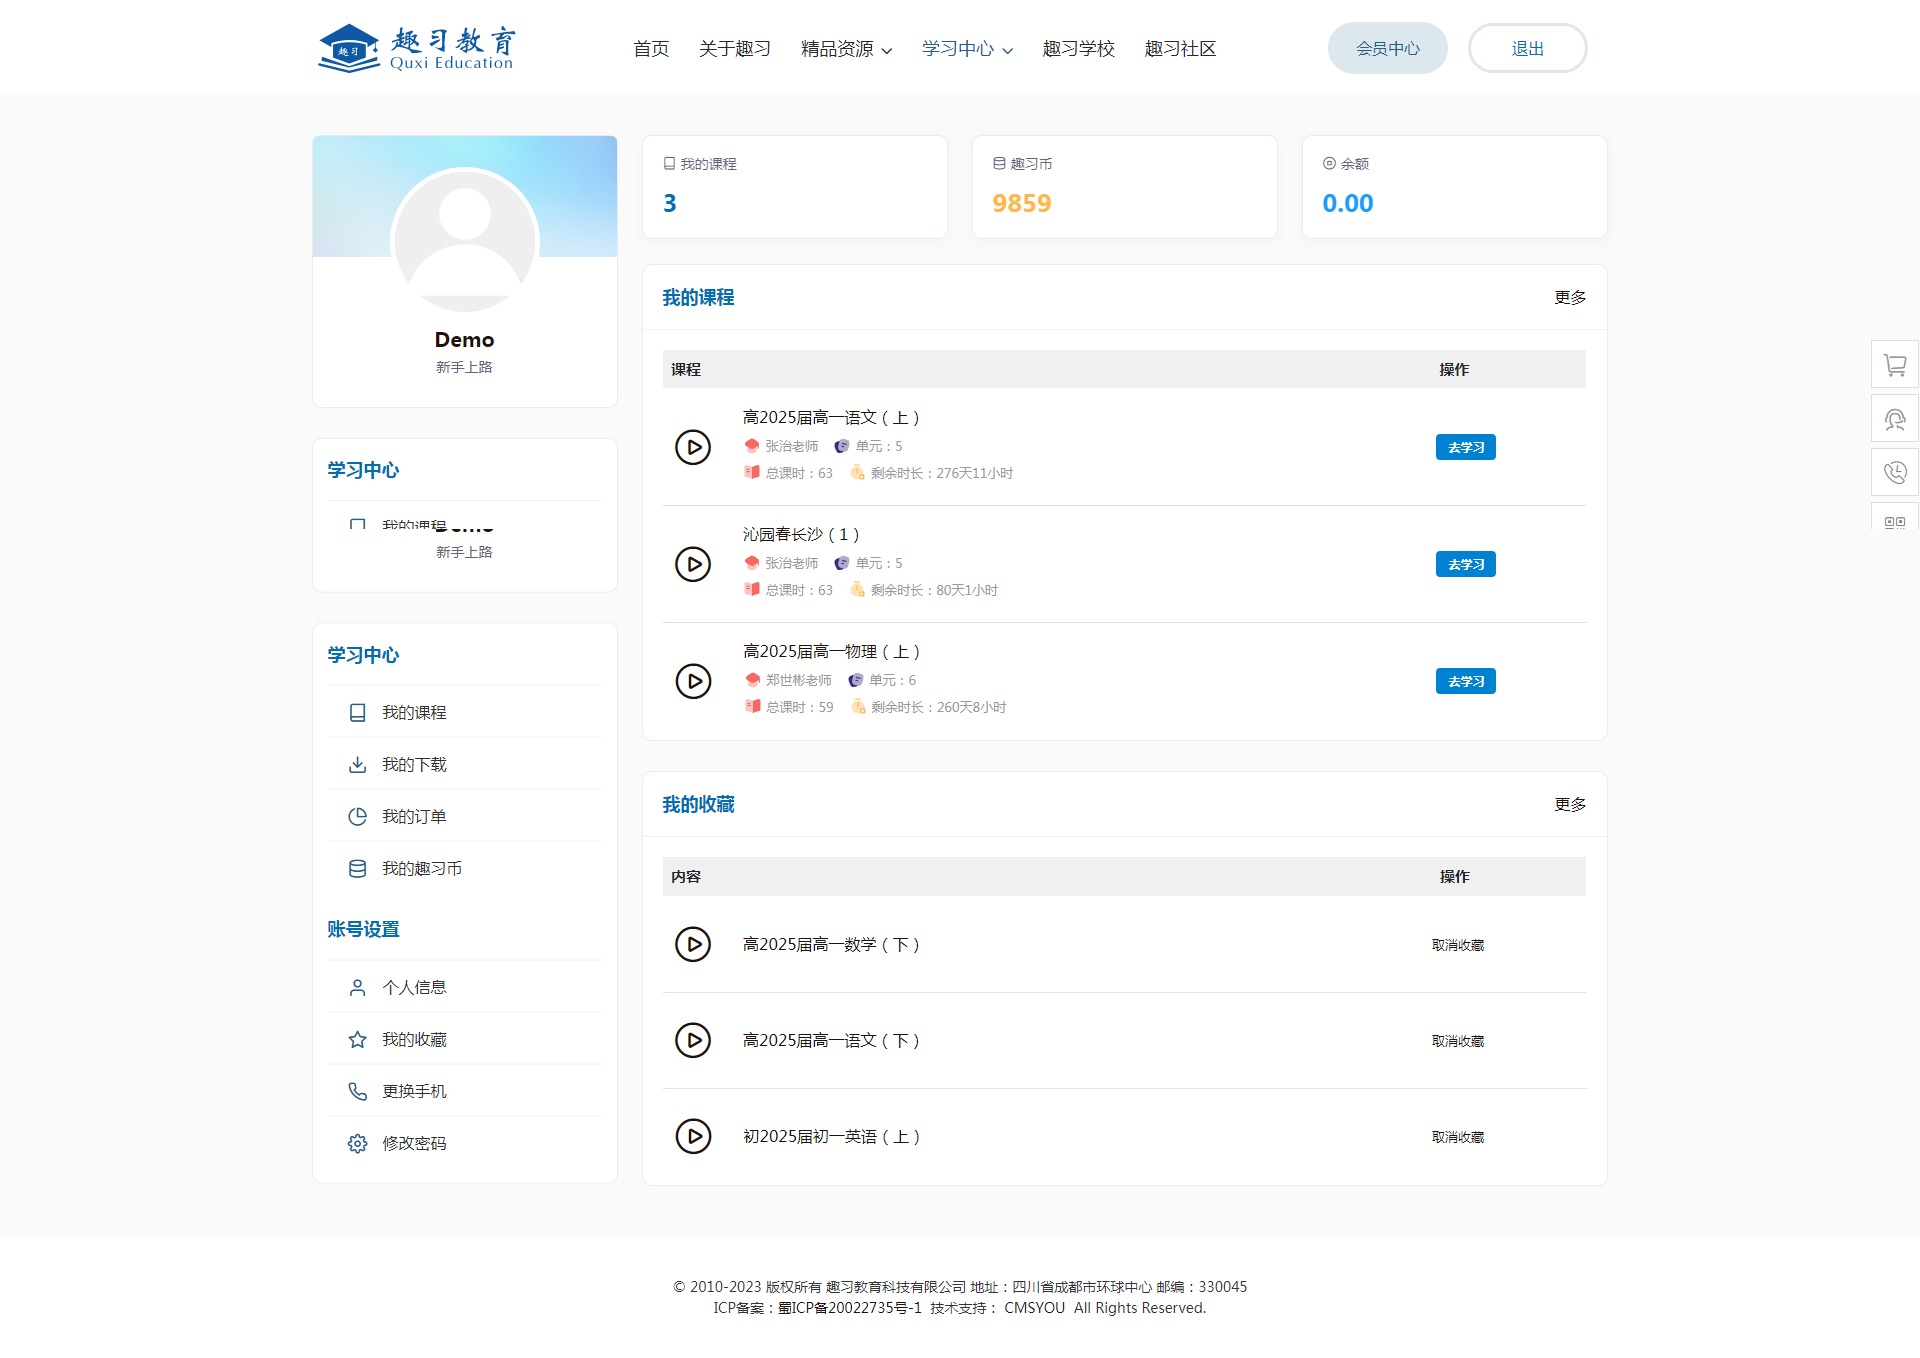
Task: Open 我的下载 in the sidebar menu
Action: pos(465,764)
